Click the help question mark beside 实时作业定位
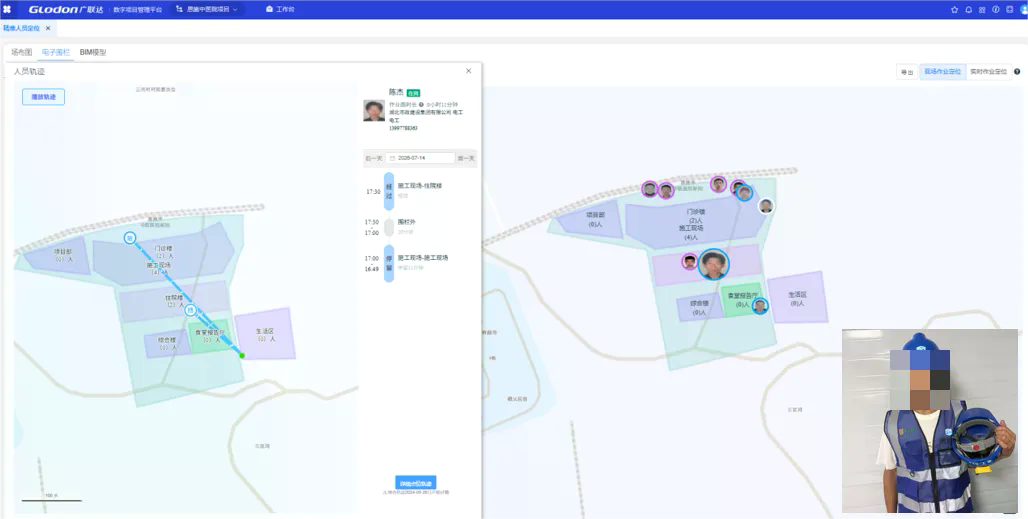This screenshot has width=1028, height=519. point(1017,72)
